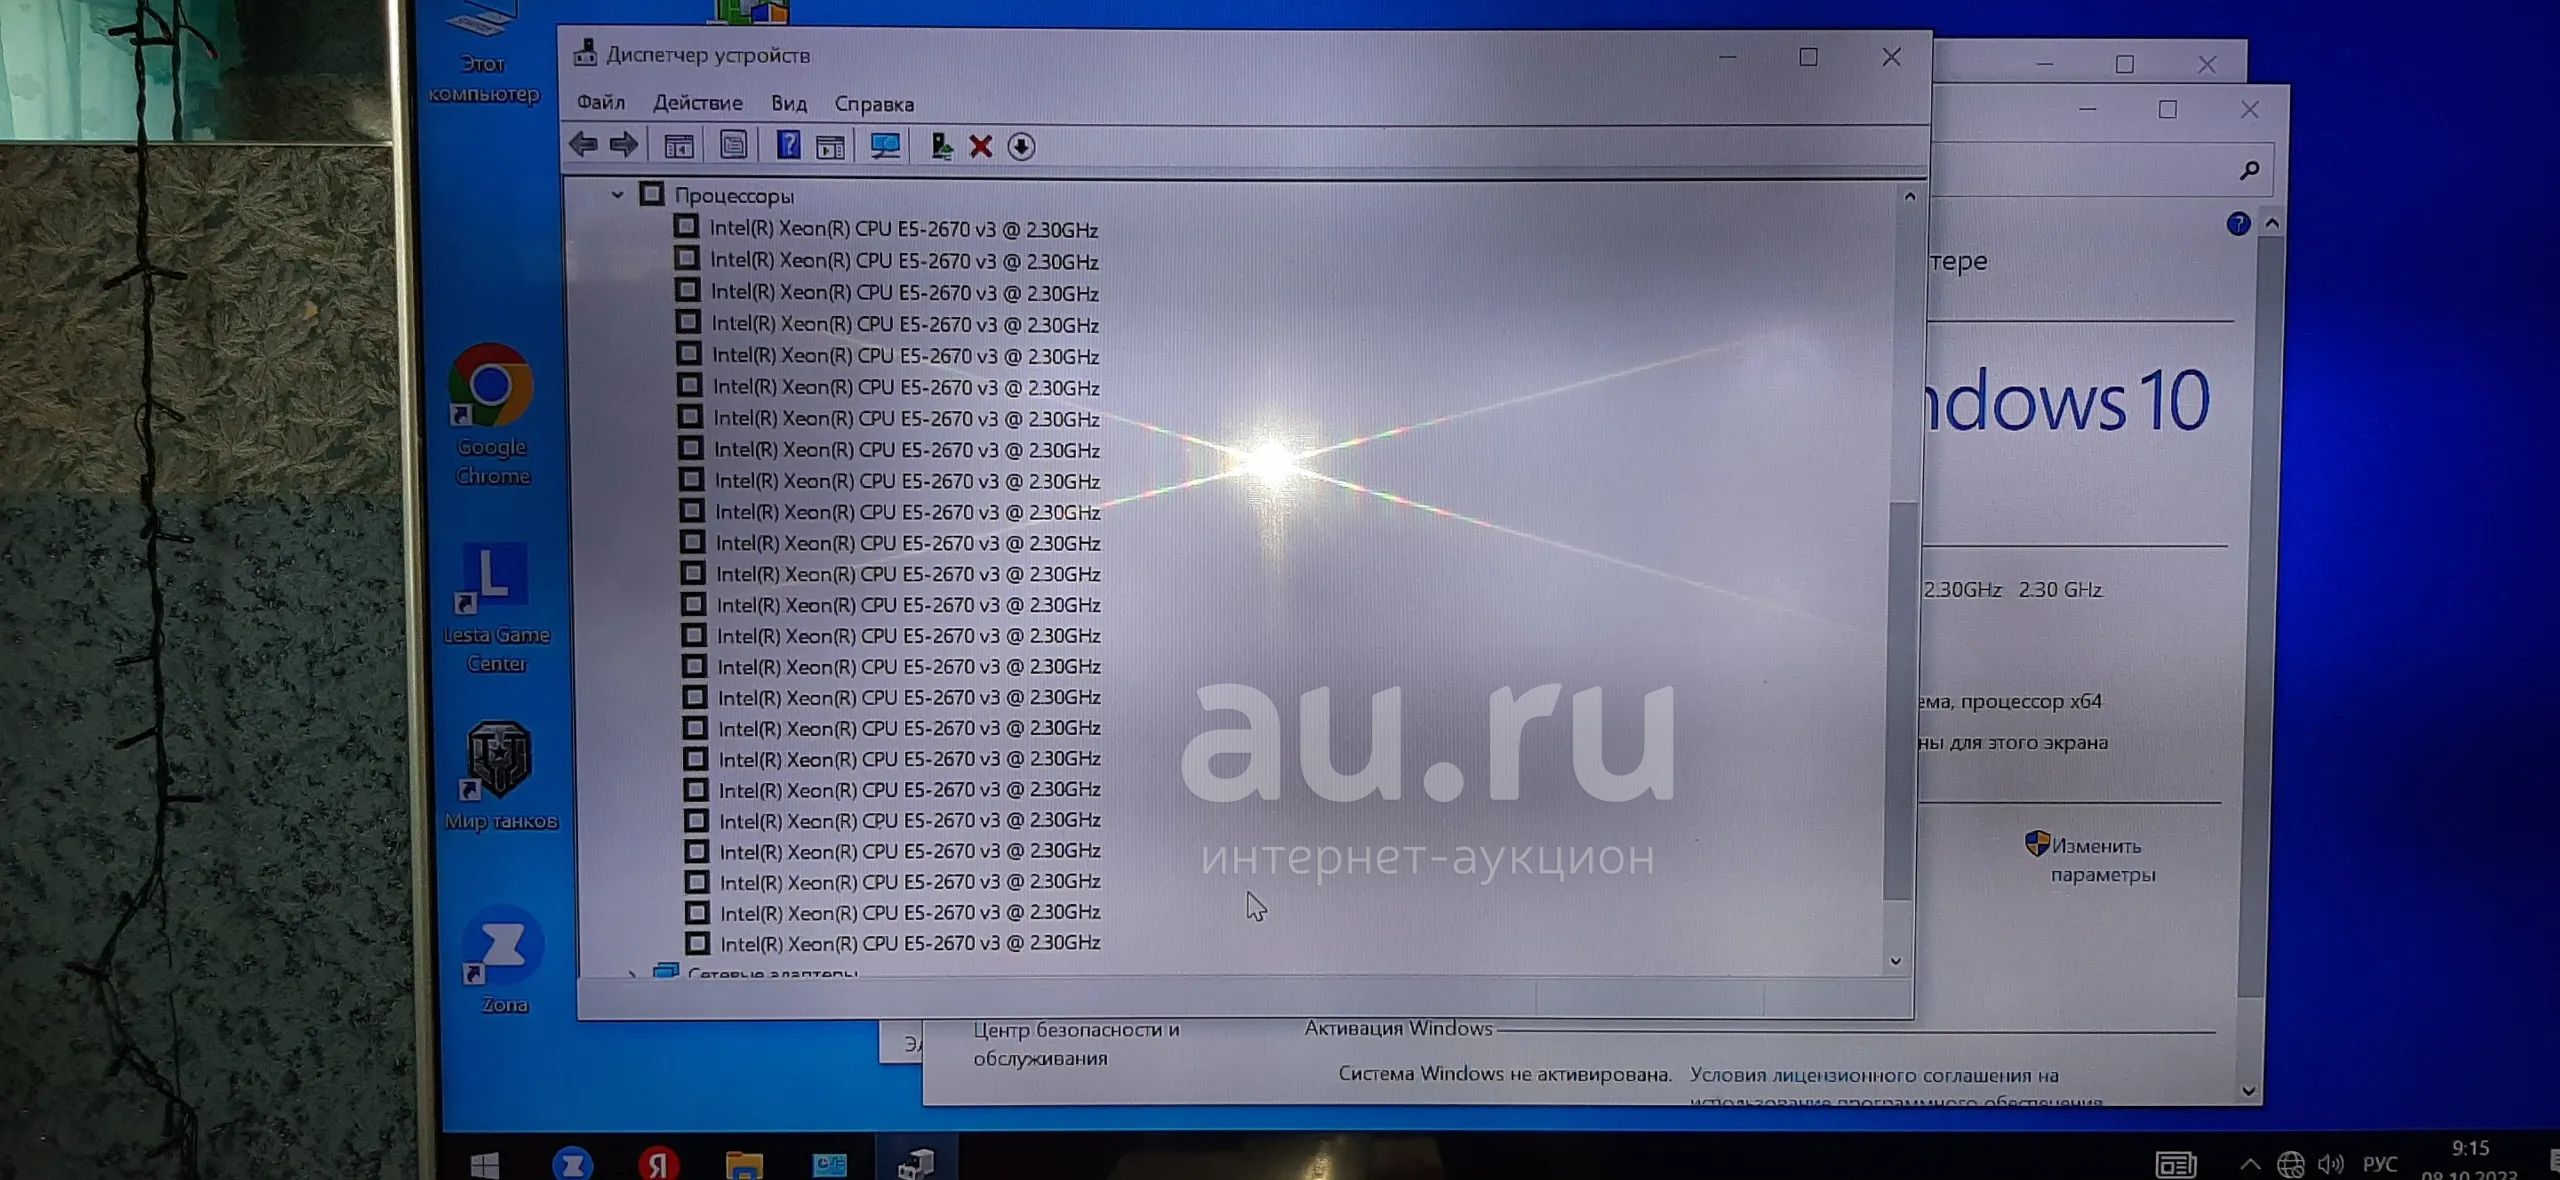Viewport: 2560px width, 1180px height.
Task: Open the Действие menu
Action: [x=698, y=103]
